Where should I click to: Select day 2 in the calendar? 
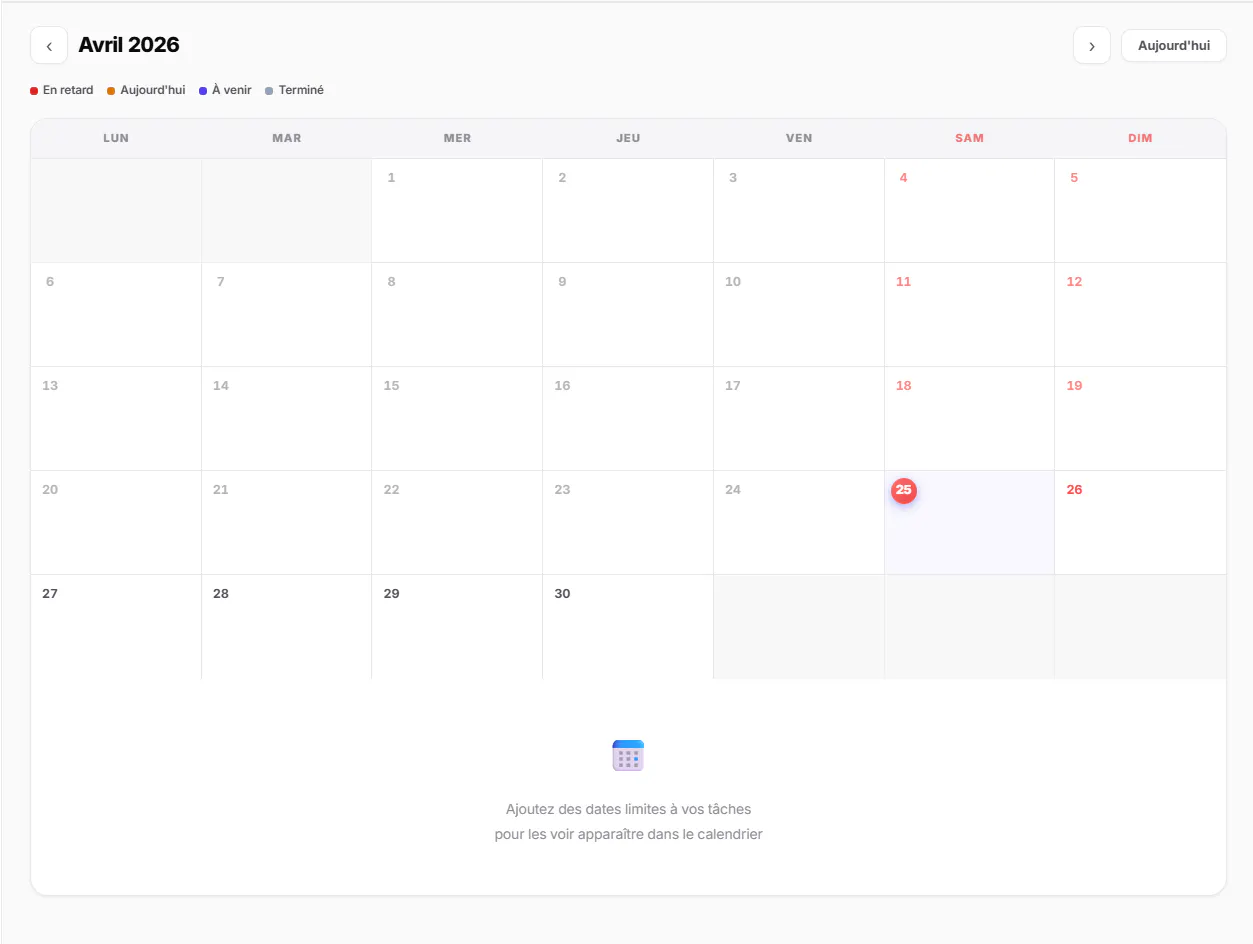click(628, 210)
